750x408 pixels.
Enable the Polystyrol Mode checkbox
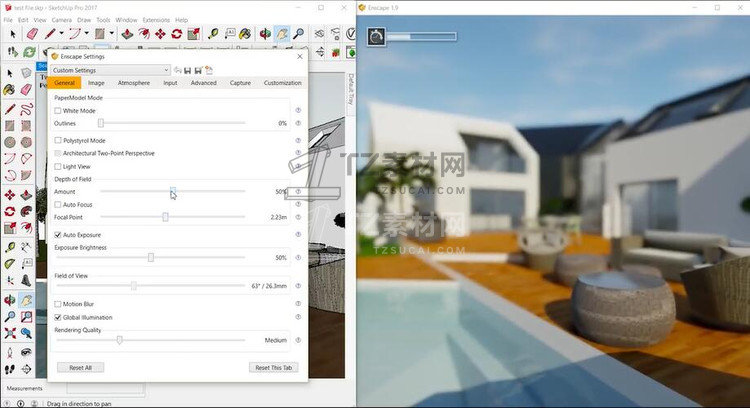click(x=58, y=140)
